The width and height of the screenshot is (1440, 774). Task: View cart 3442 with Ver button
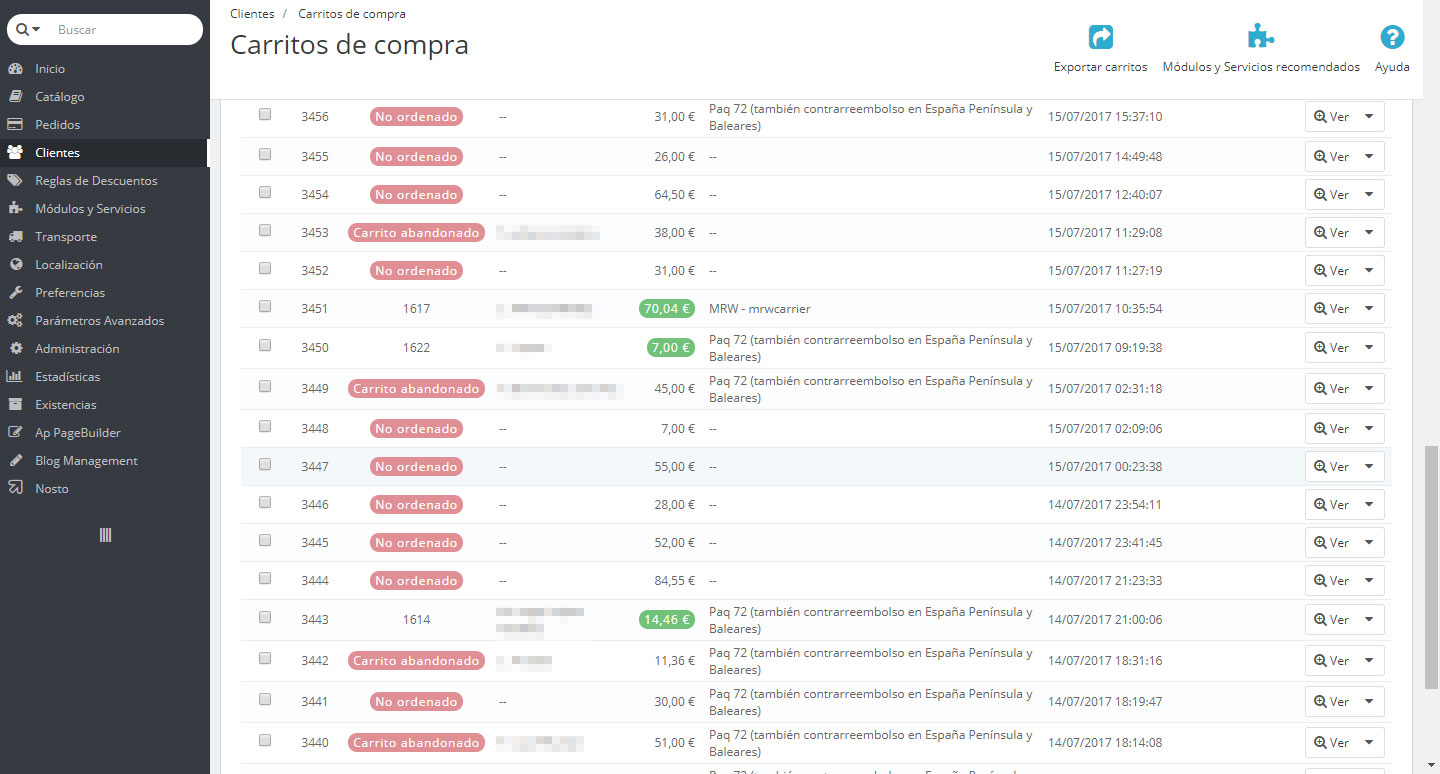(1330, 661)
